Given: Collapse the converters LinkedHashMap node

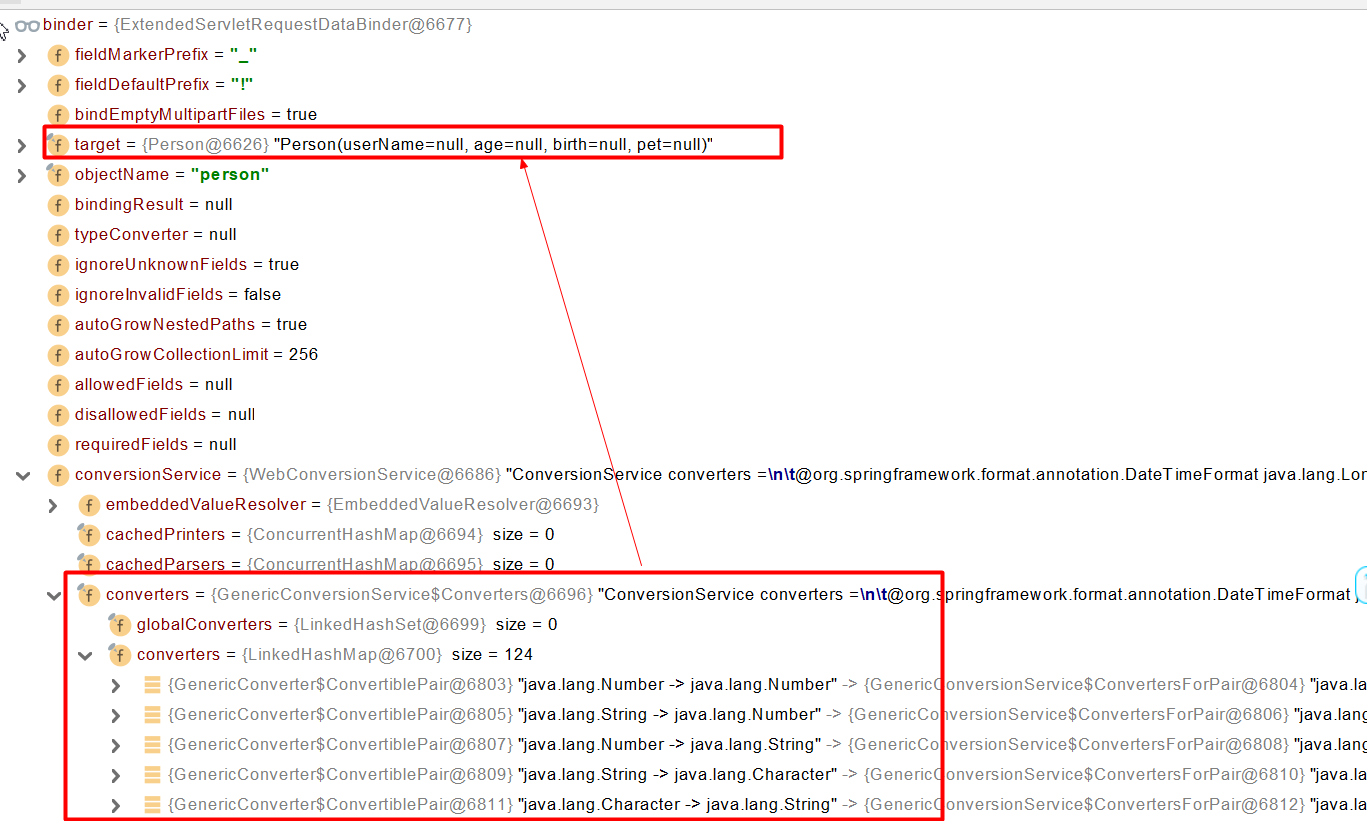Looking at the screenshot, I should tap(85, 655).
